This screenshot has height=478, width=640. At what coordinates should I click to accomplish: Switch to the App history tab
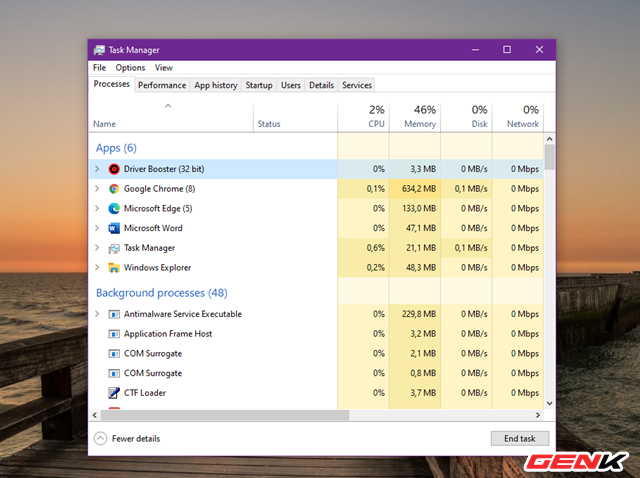point(216,85)
